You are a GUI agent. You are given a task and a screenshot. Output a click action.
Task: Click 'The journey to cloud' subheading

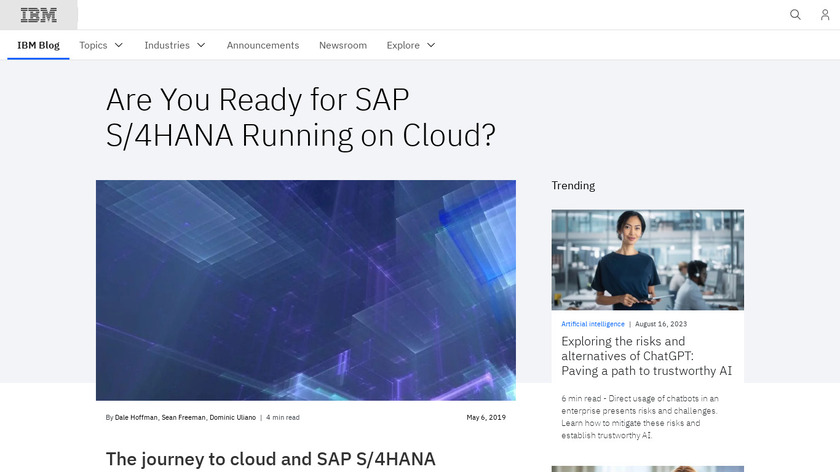271,459
